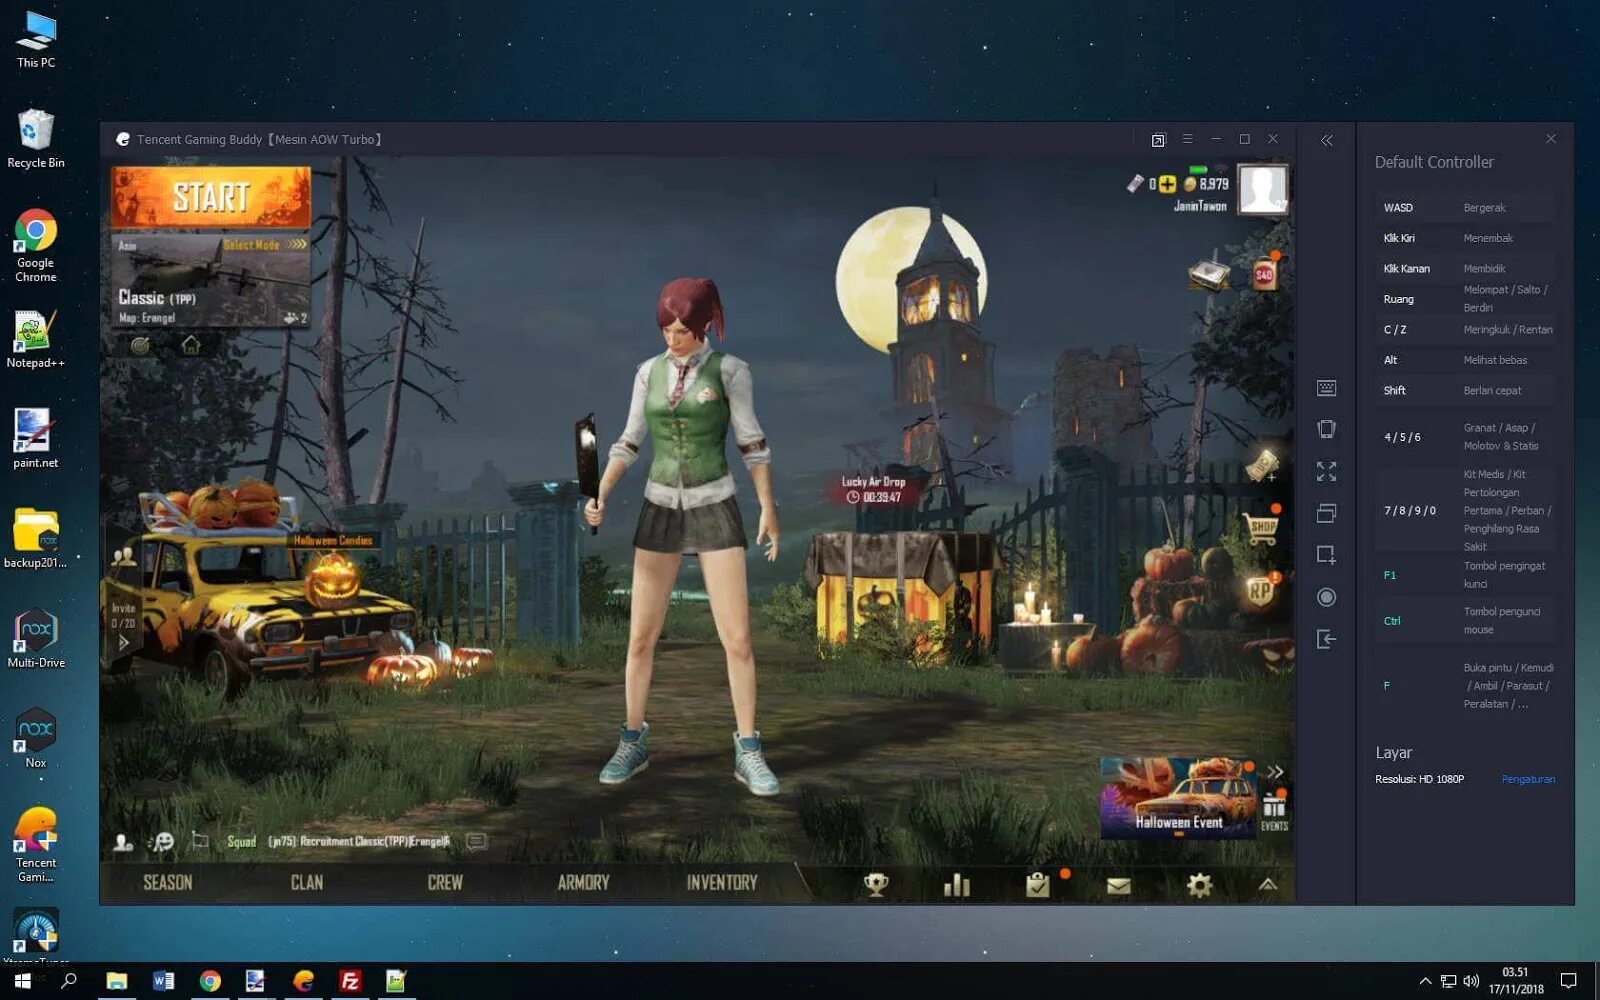Screen dimensions: 1600x1000
Task: Open the taskbar clock showing 03.51
Action: pyautogui.click(x=1516, y=981)
